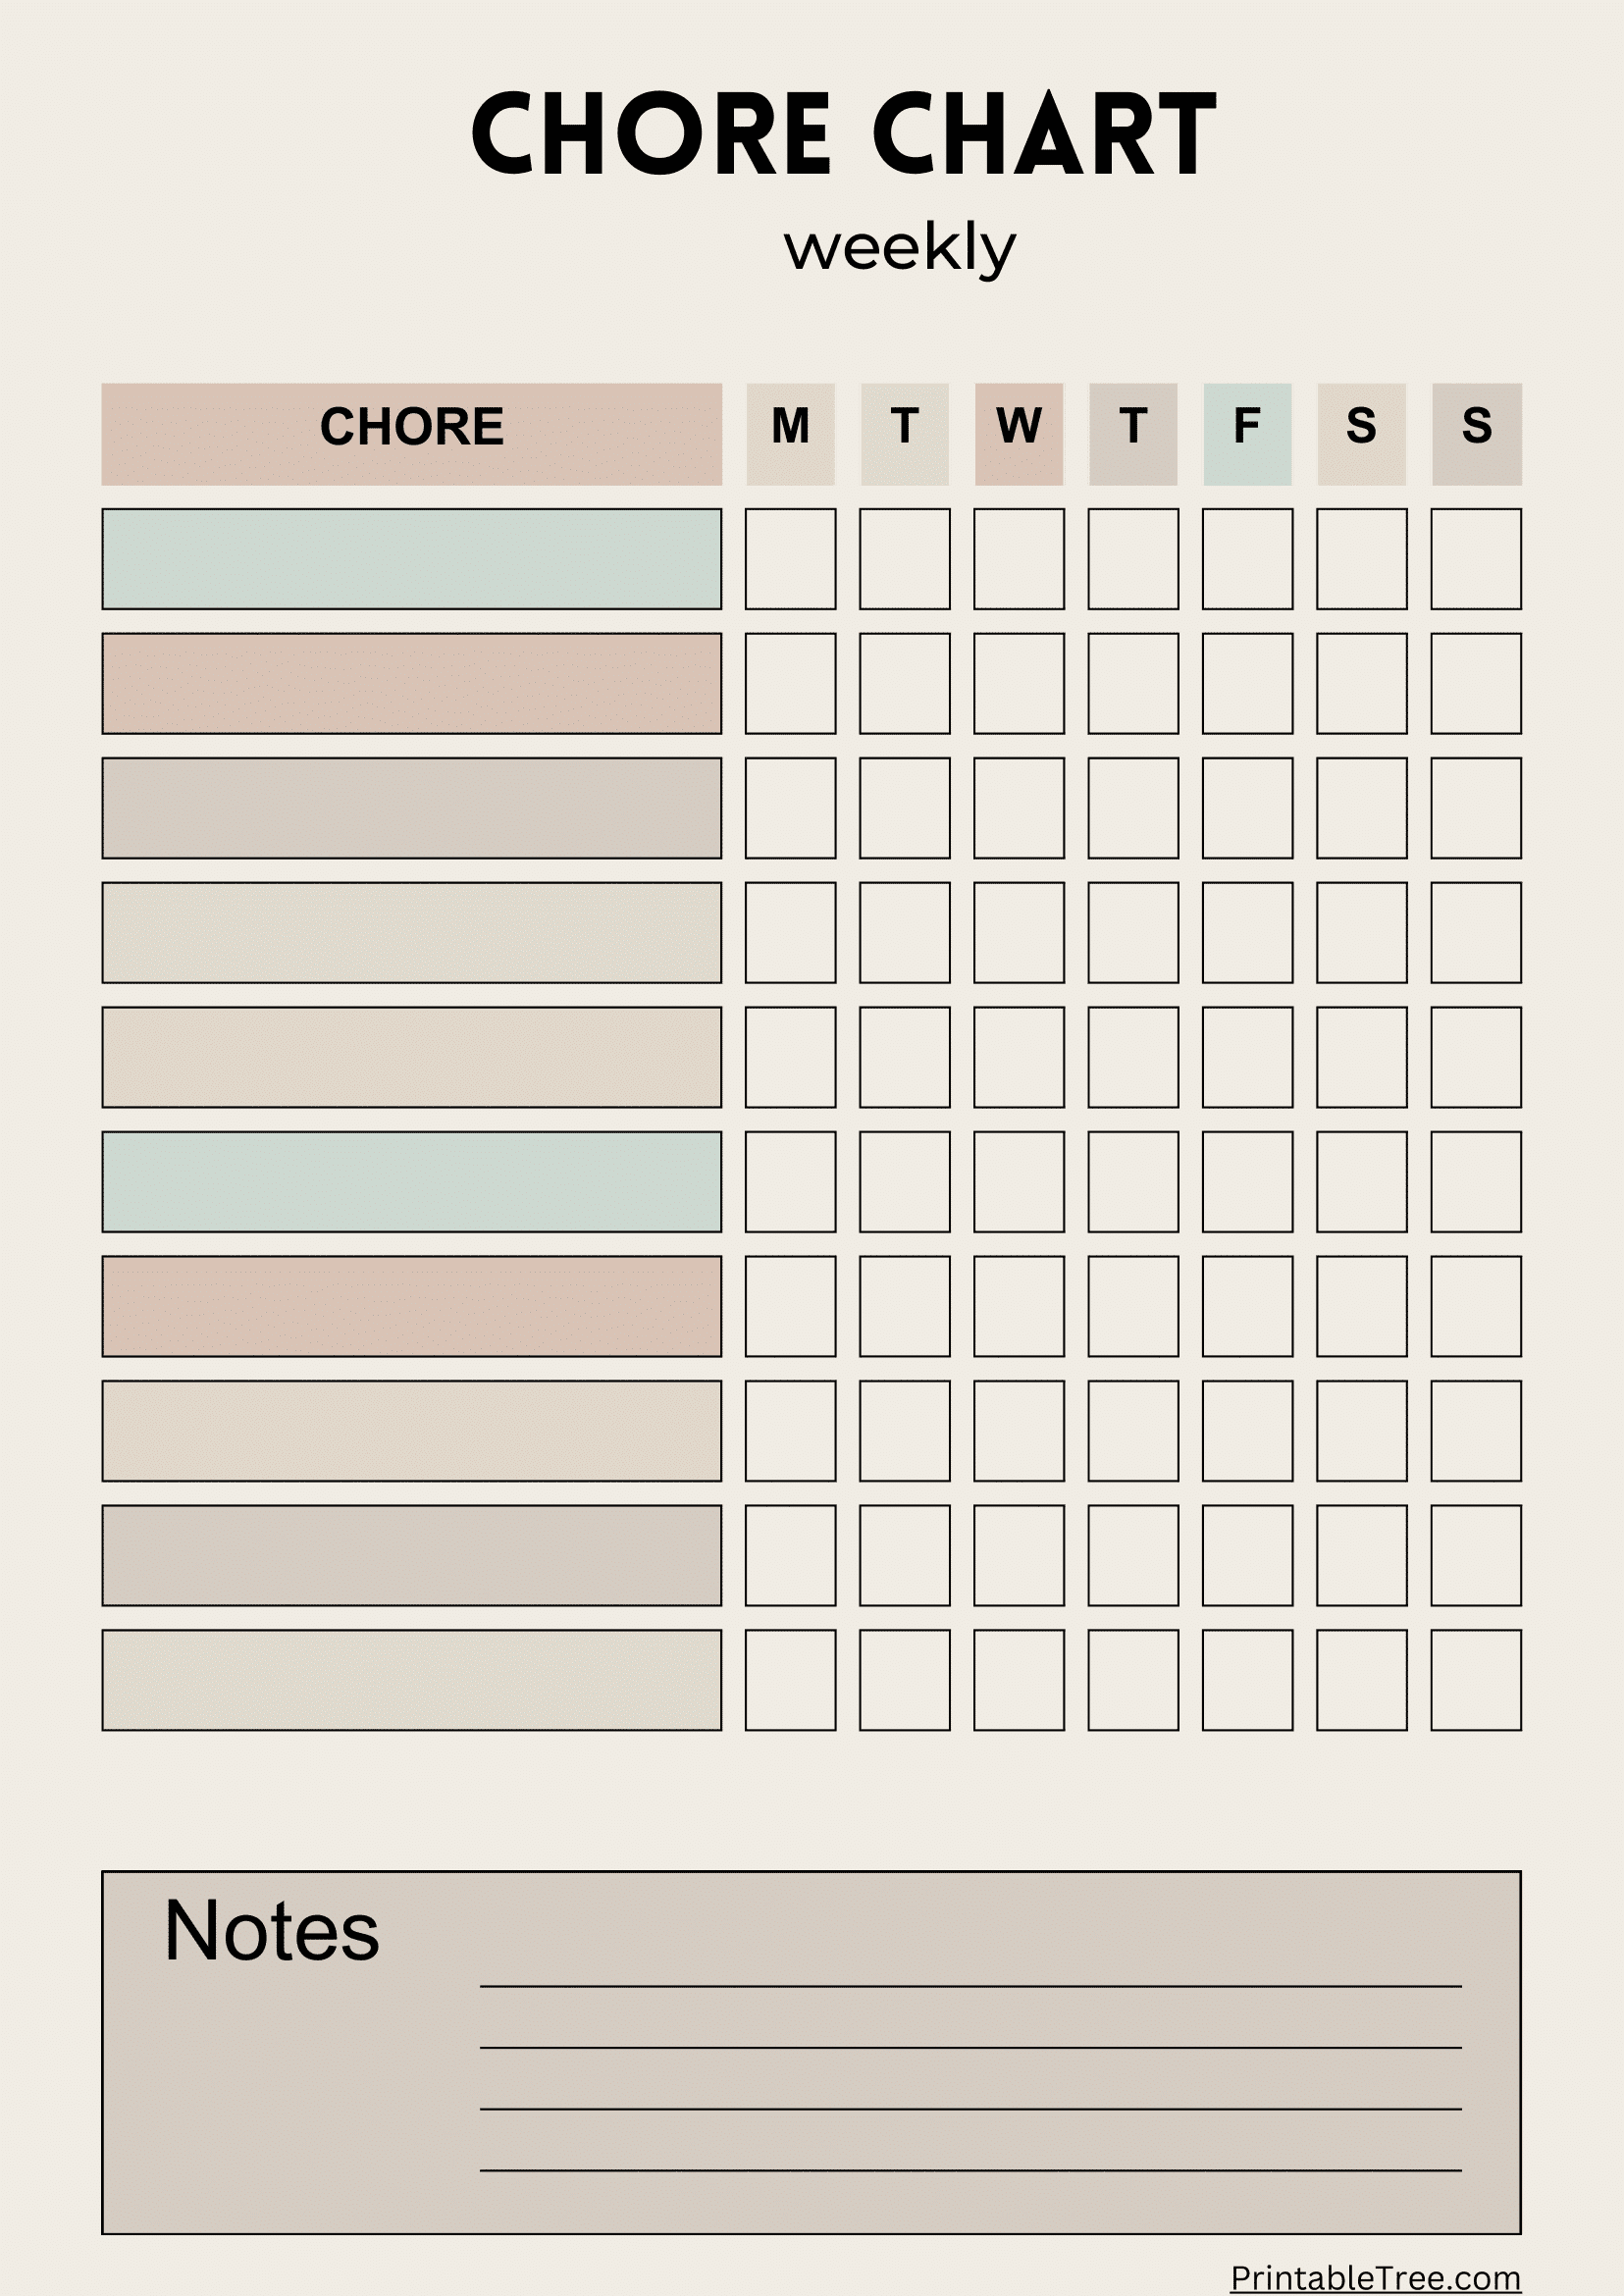Mark Wednesday's box in the fifth chore row
Viewport: 1624px width, 2296px height.
coord(1019,1057)
